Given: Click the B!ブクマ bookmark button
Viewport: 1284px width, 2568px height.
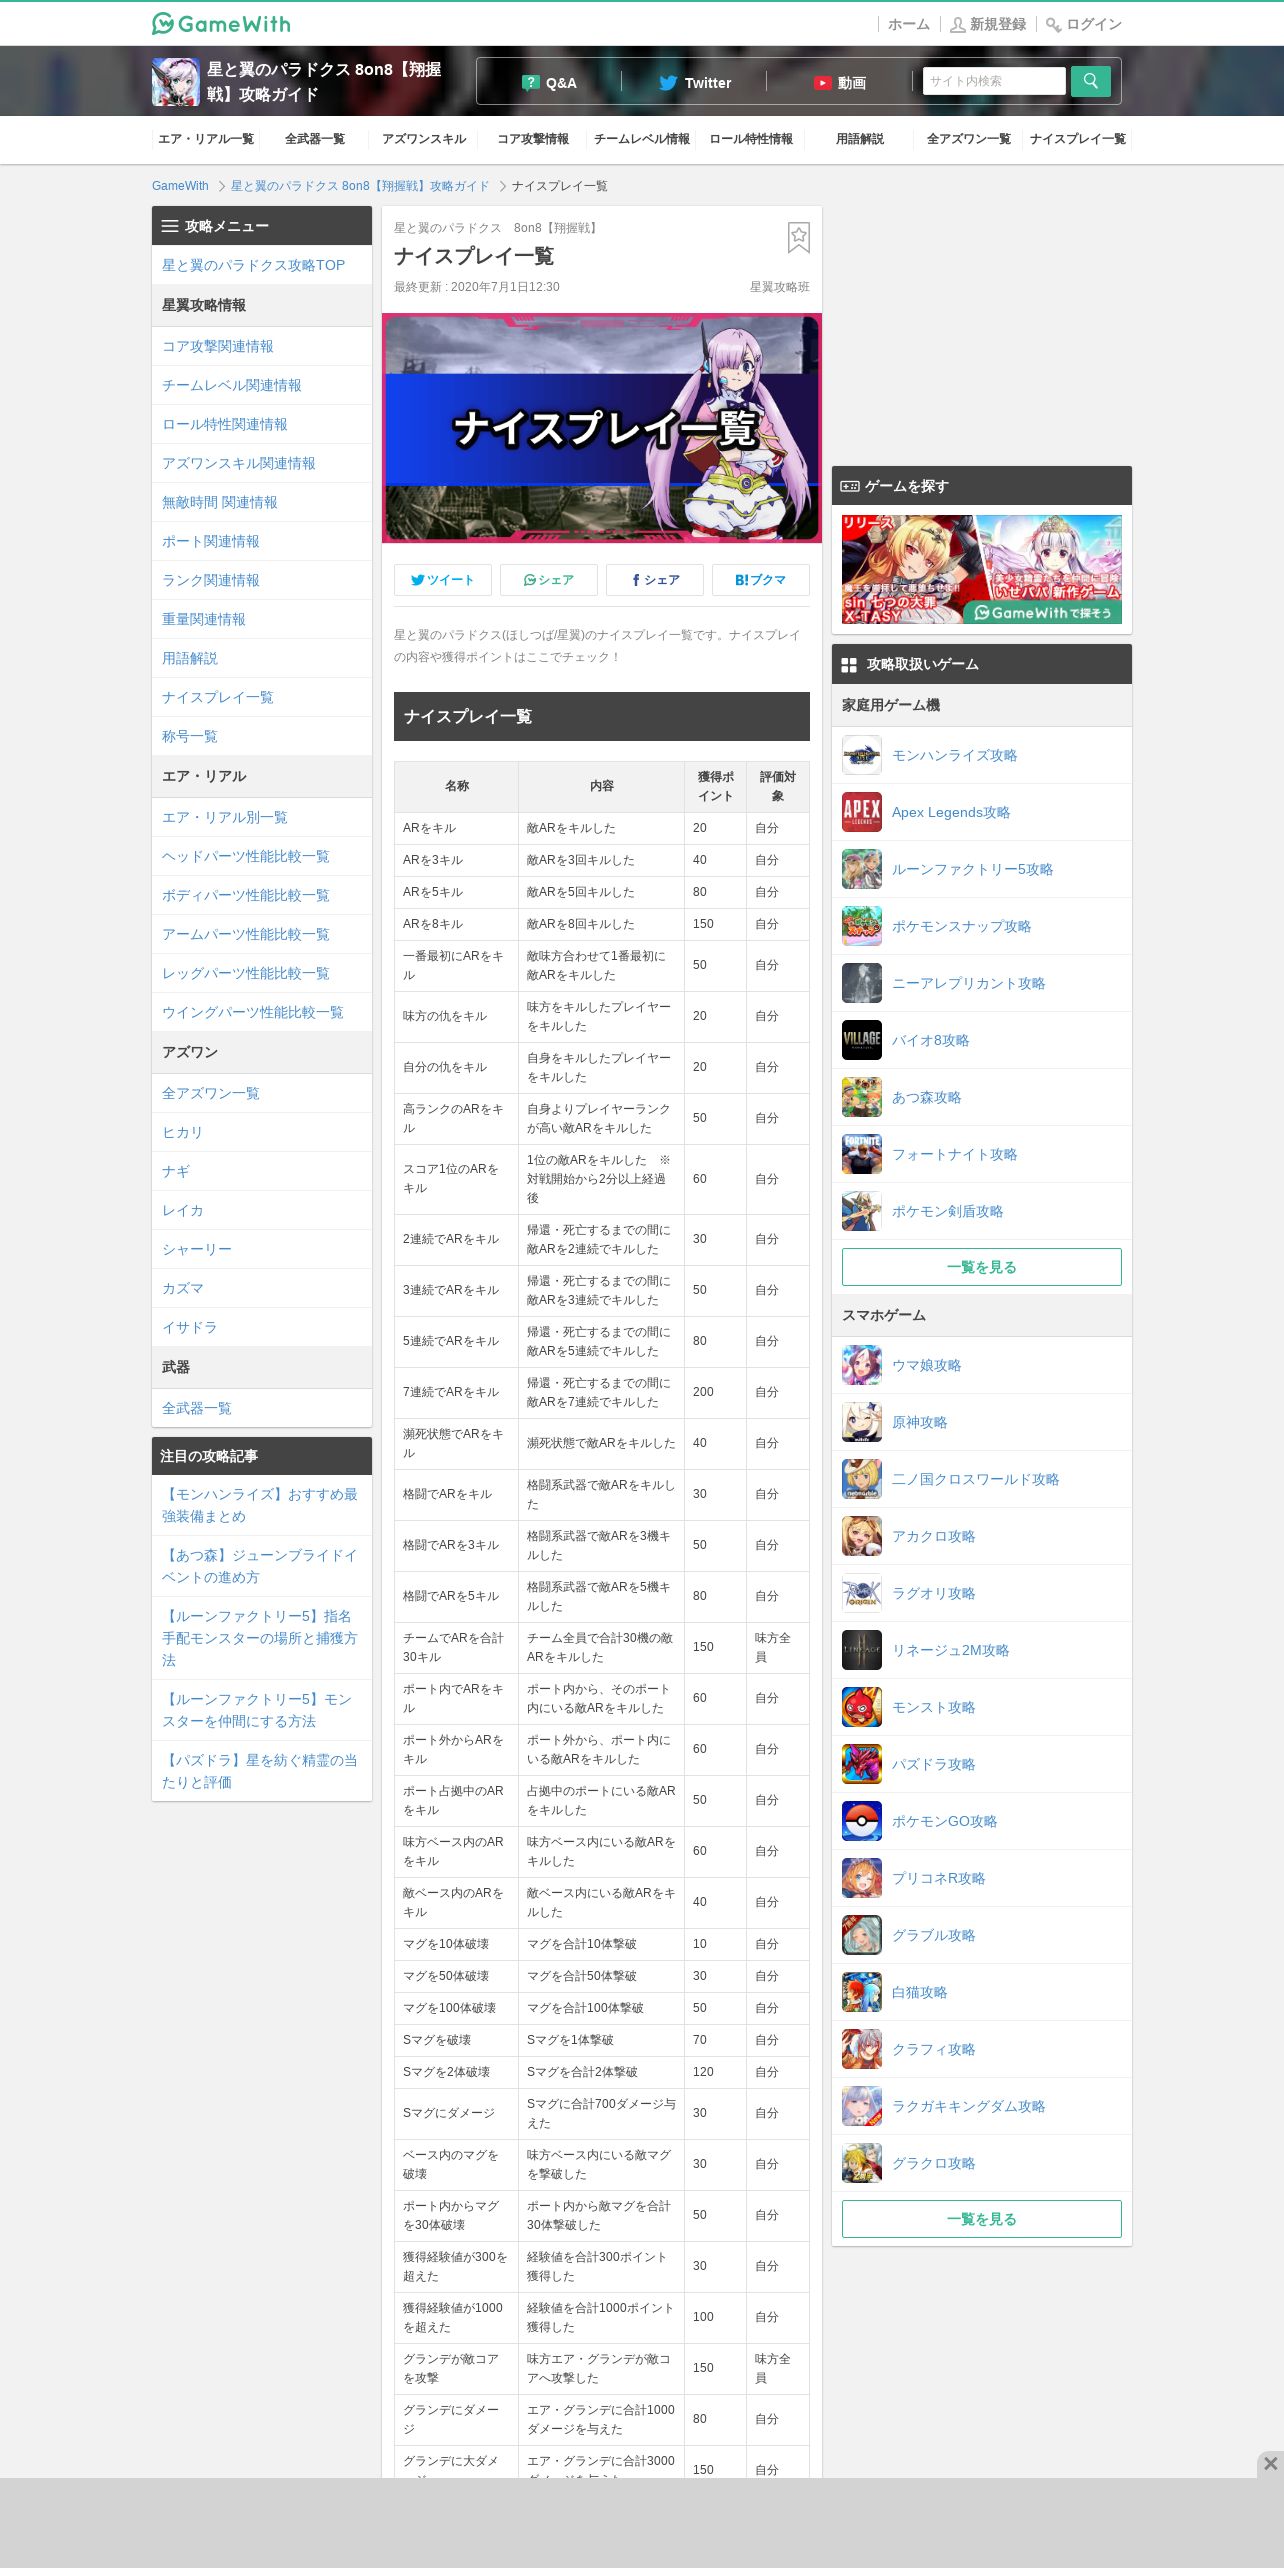Looking at the screenshot, I should tap(761, 580).
